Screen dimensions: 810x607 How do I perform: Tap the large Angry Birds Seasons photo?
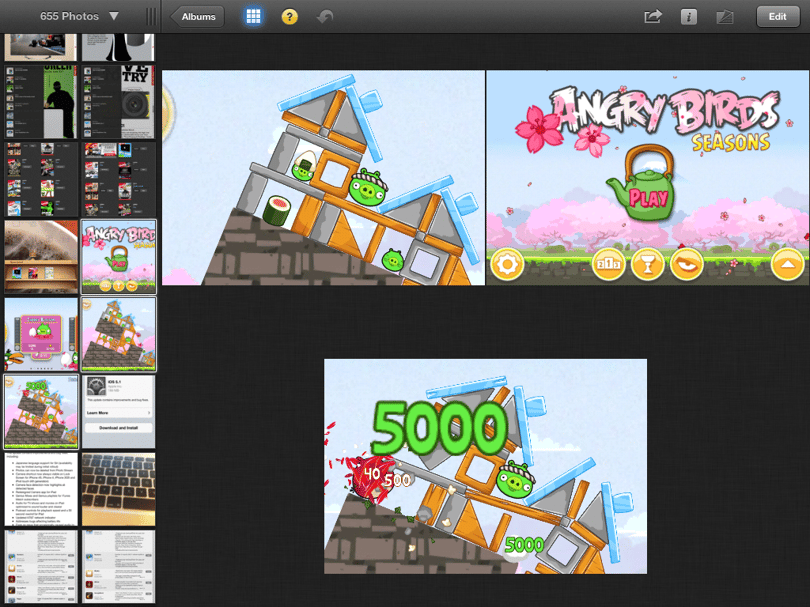point(647,178)
